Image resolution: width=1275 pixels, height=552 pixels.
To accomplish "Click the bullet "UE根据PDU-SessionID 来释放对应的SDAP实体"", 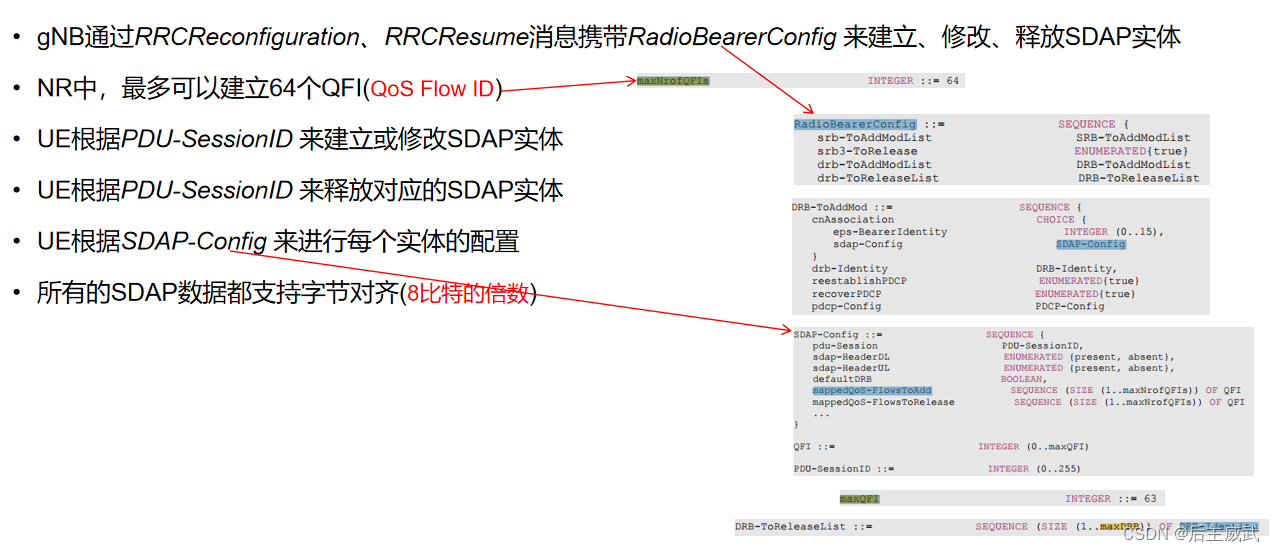I will coord(300,190).
